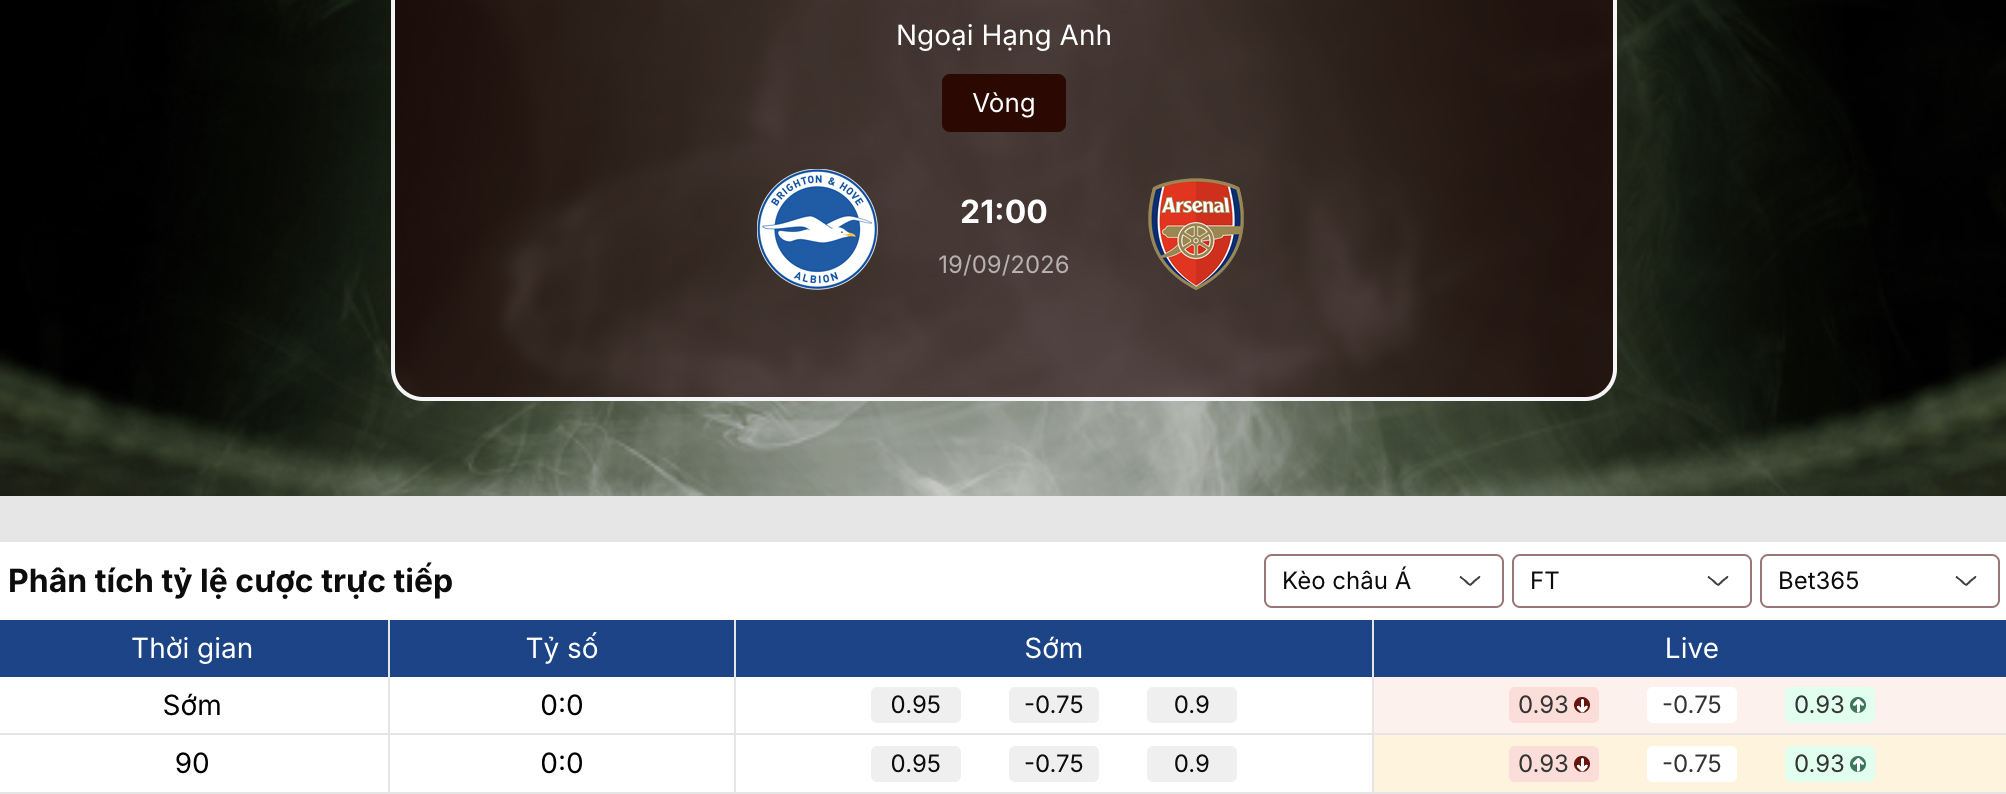
Task: Click the Arsenal club crest
Action: point(1195,233)
